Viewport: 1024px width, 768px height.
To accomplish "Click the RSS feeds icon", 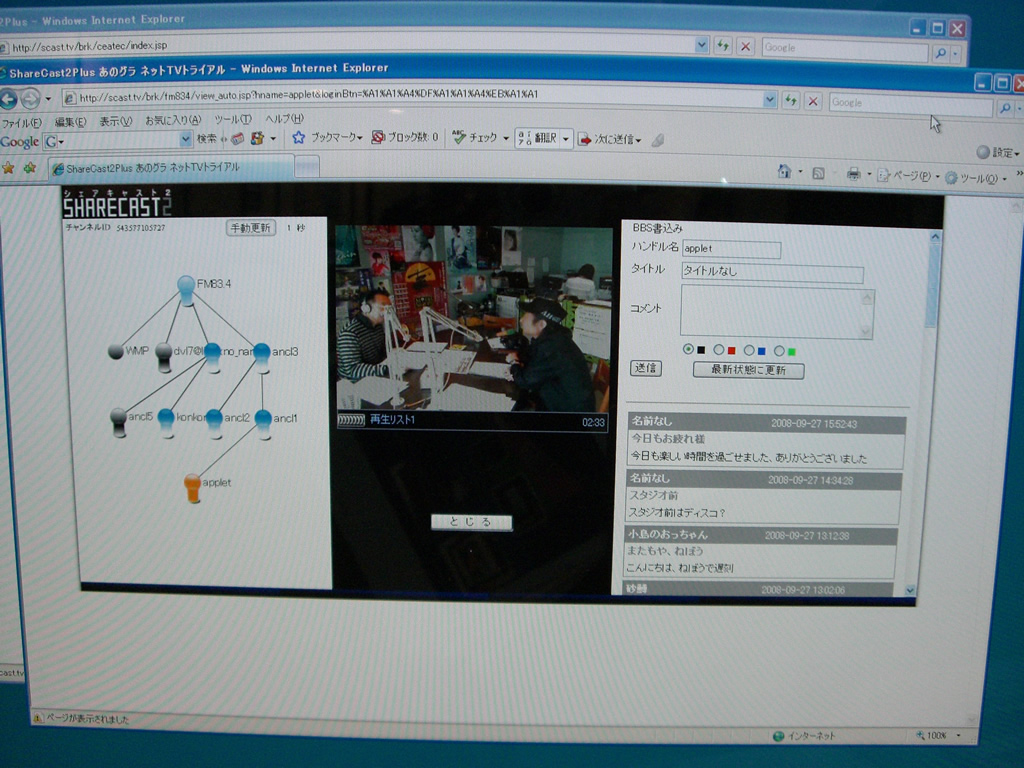I will [x=818, y=173].
